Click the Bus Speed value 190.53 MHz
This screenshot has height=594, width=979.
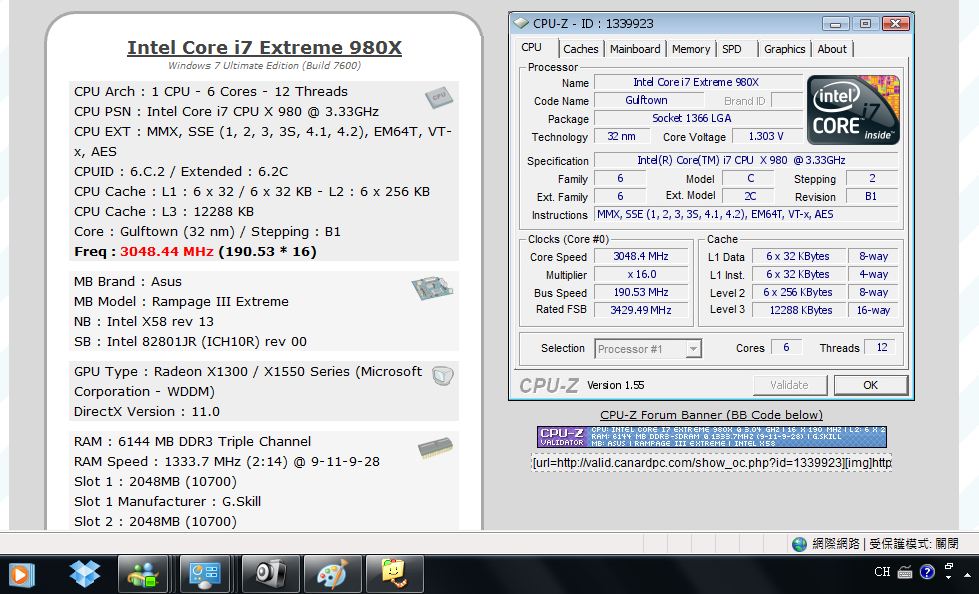pos(641,292)
